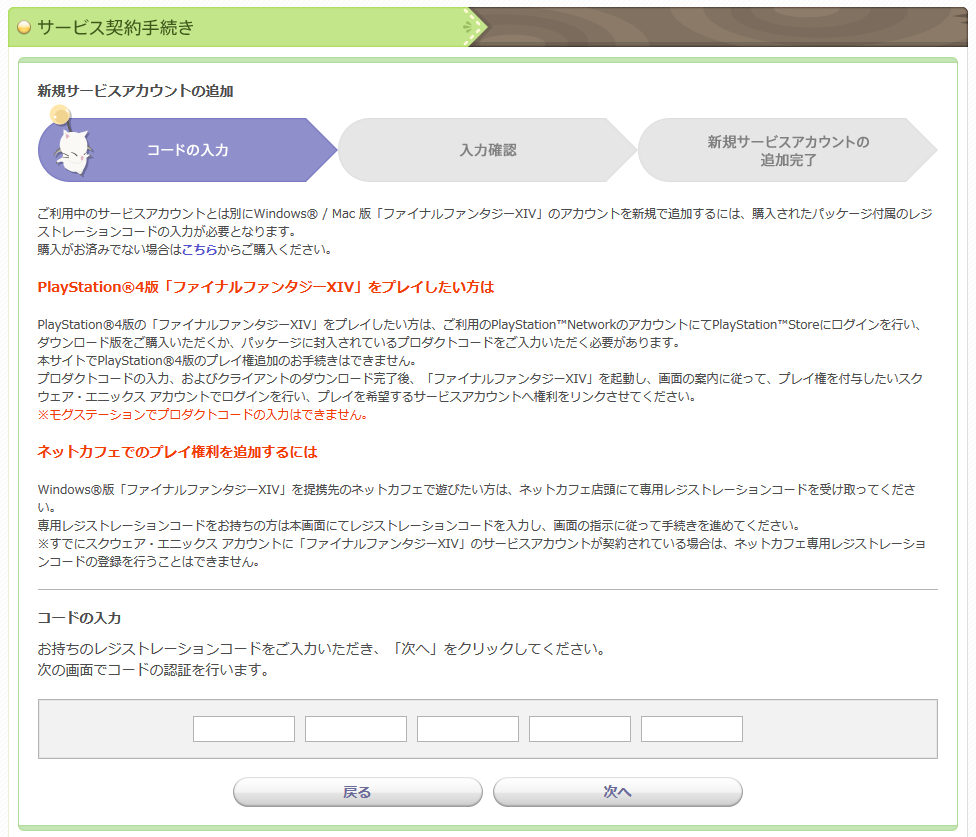Click the fourth registration code input box
This screenshot has height=837, width=976.
click(580, 729)
